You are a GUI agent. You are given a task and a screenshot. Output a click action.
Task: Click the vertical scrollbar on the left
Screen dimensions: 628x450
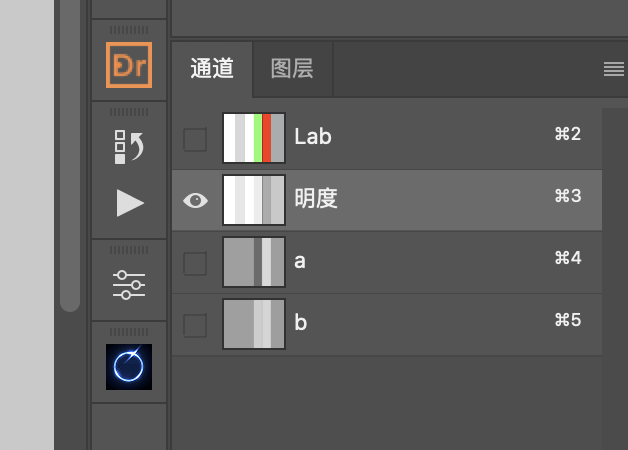[70, 154]
